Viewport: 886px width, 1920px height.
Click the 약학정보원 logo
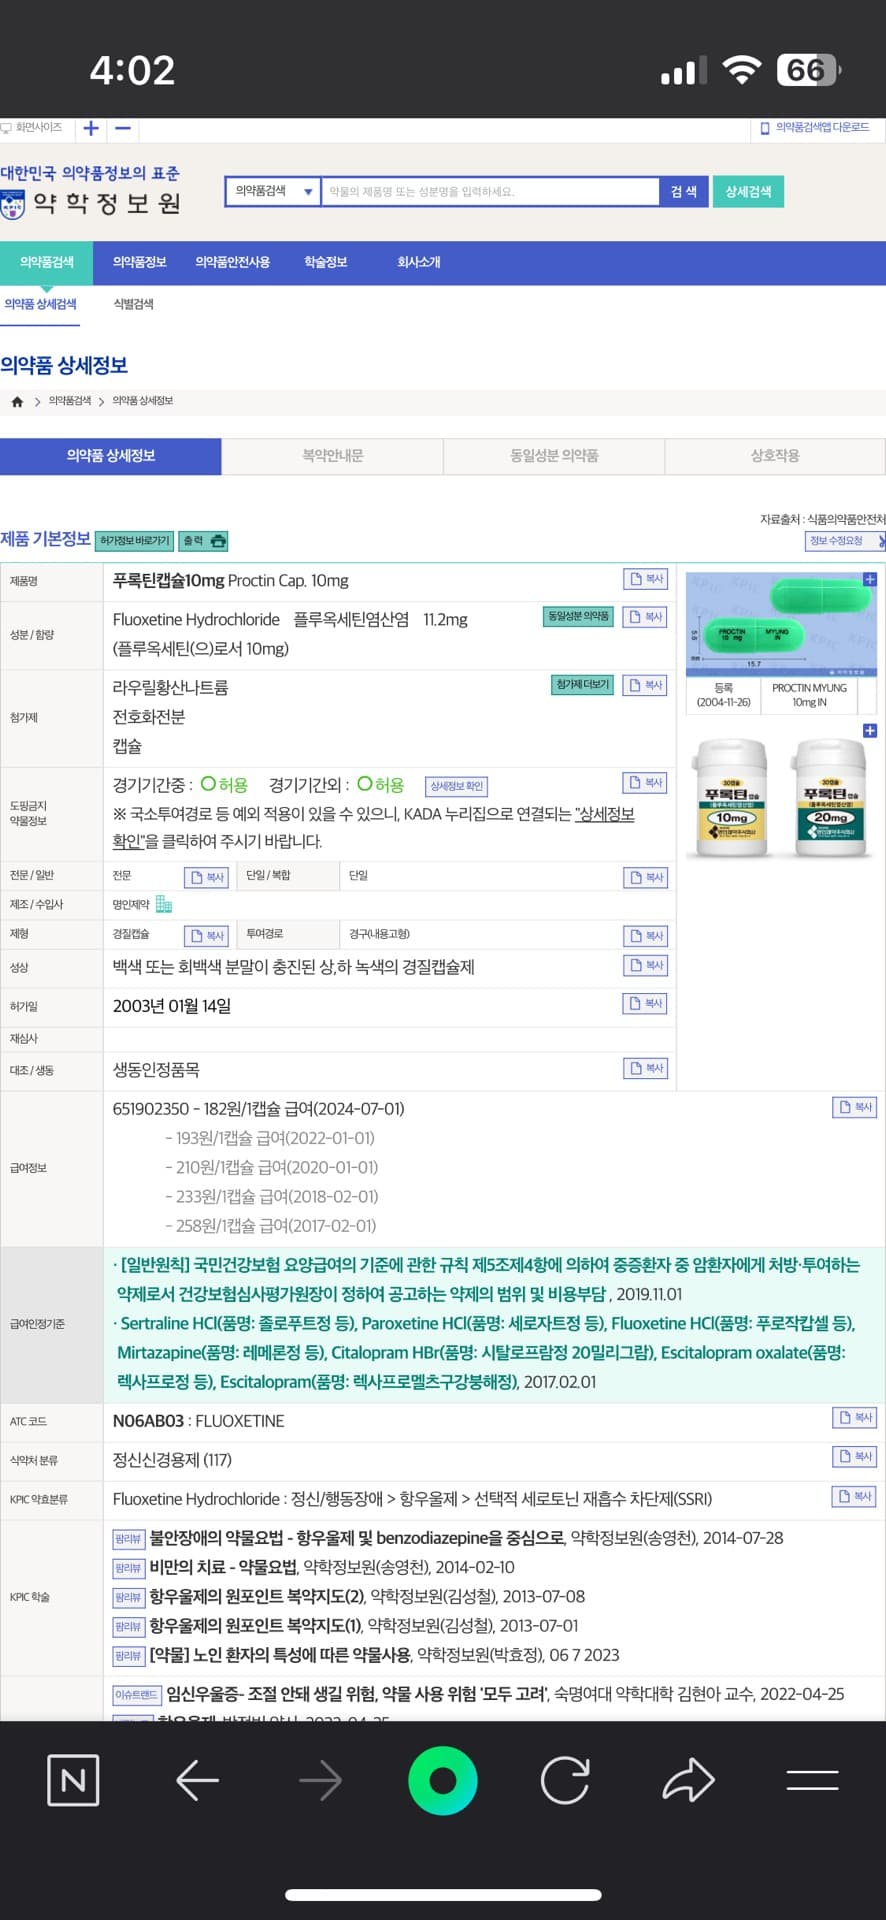91,192
